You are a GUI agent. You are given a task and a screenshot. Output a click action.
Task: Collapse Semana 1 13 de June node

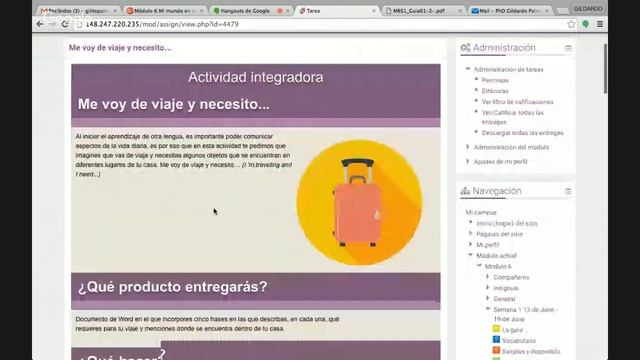(488, 309)
